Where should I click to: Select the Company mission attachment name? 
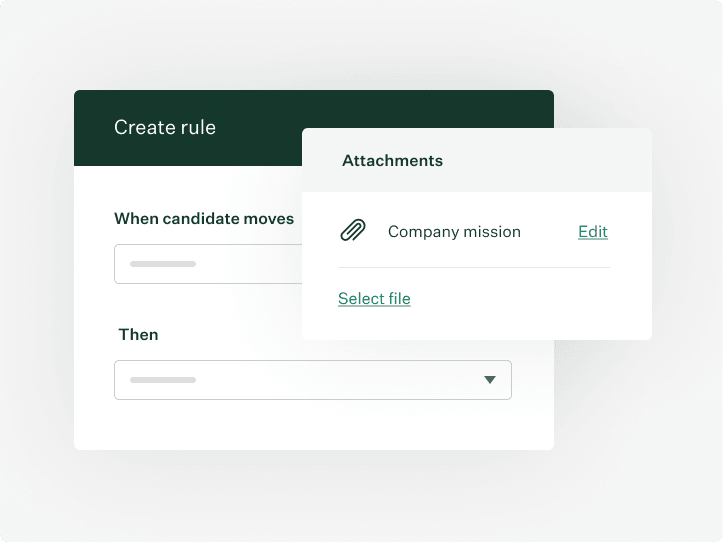454,232
